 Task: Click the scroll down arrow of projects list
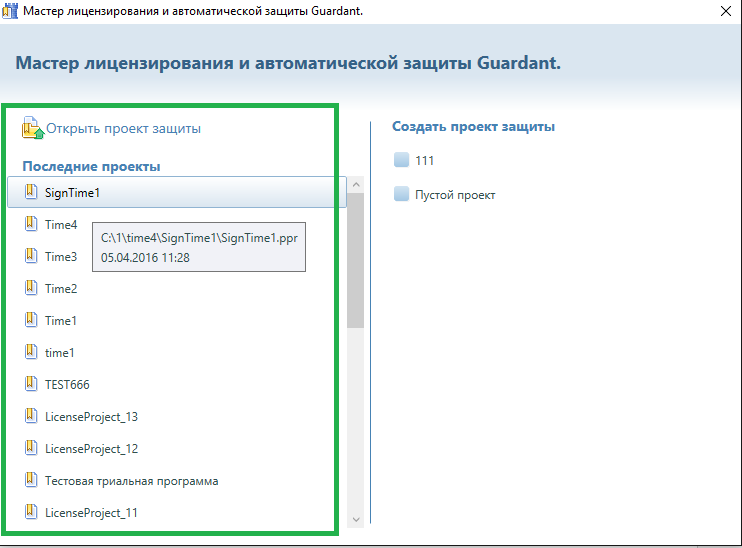click(x=355, y=519)
